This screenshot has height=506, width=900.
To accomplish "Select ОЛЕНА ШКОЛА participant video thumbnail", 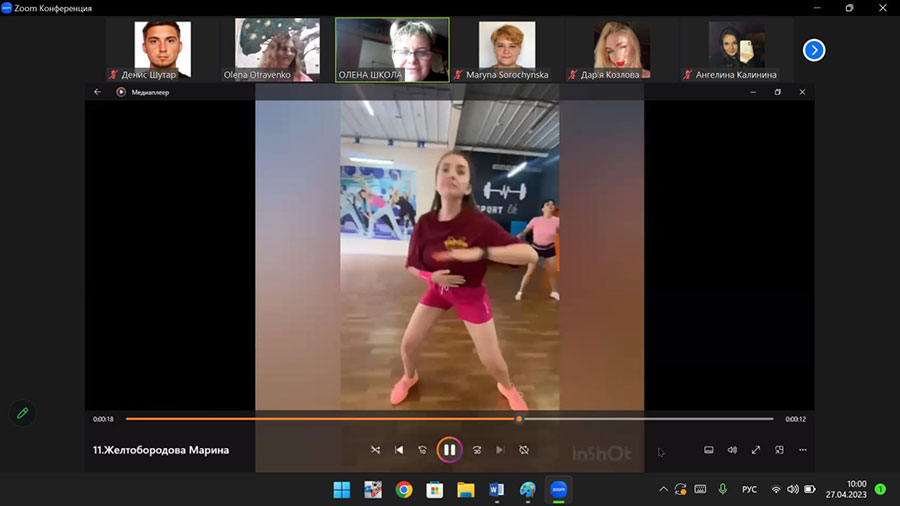I will click(x=392, y=49).
